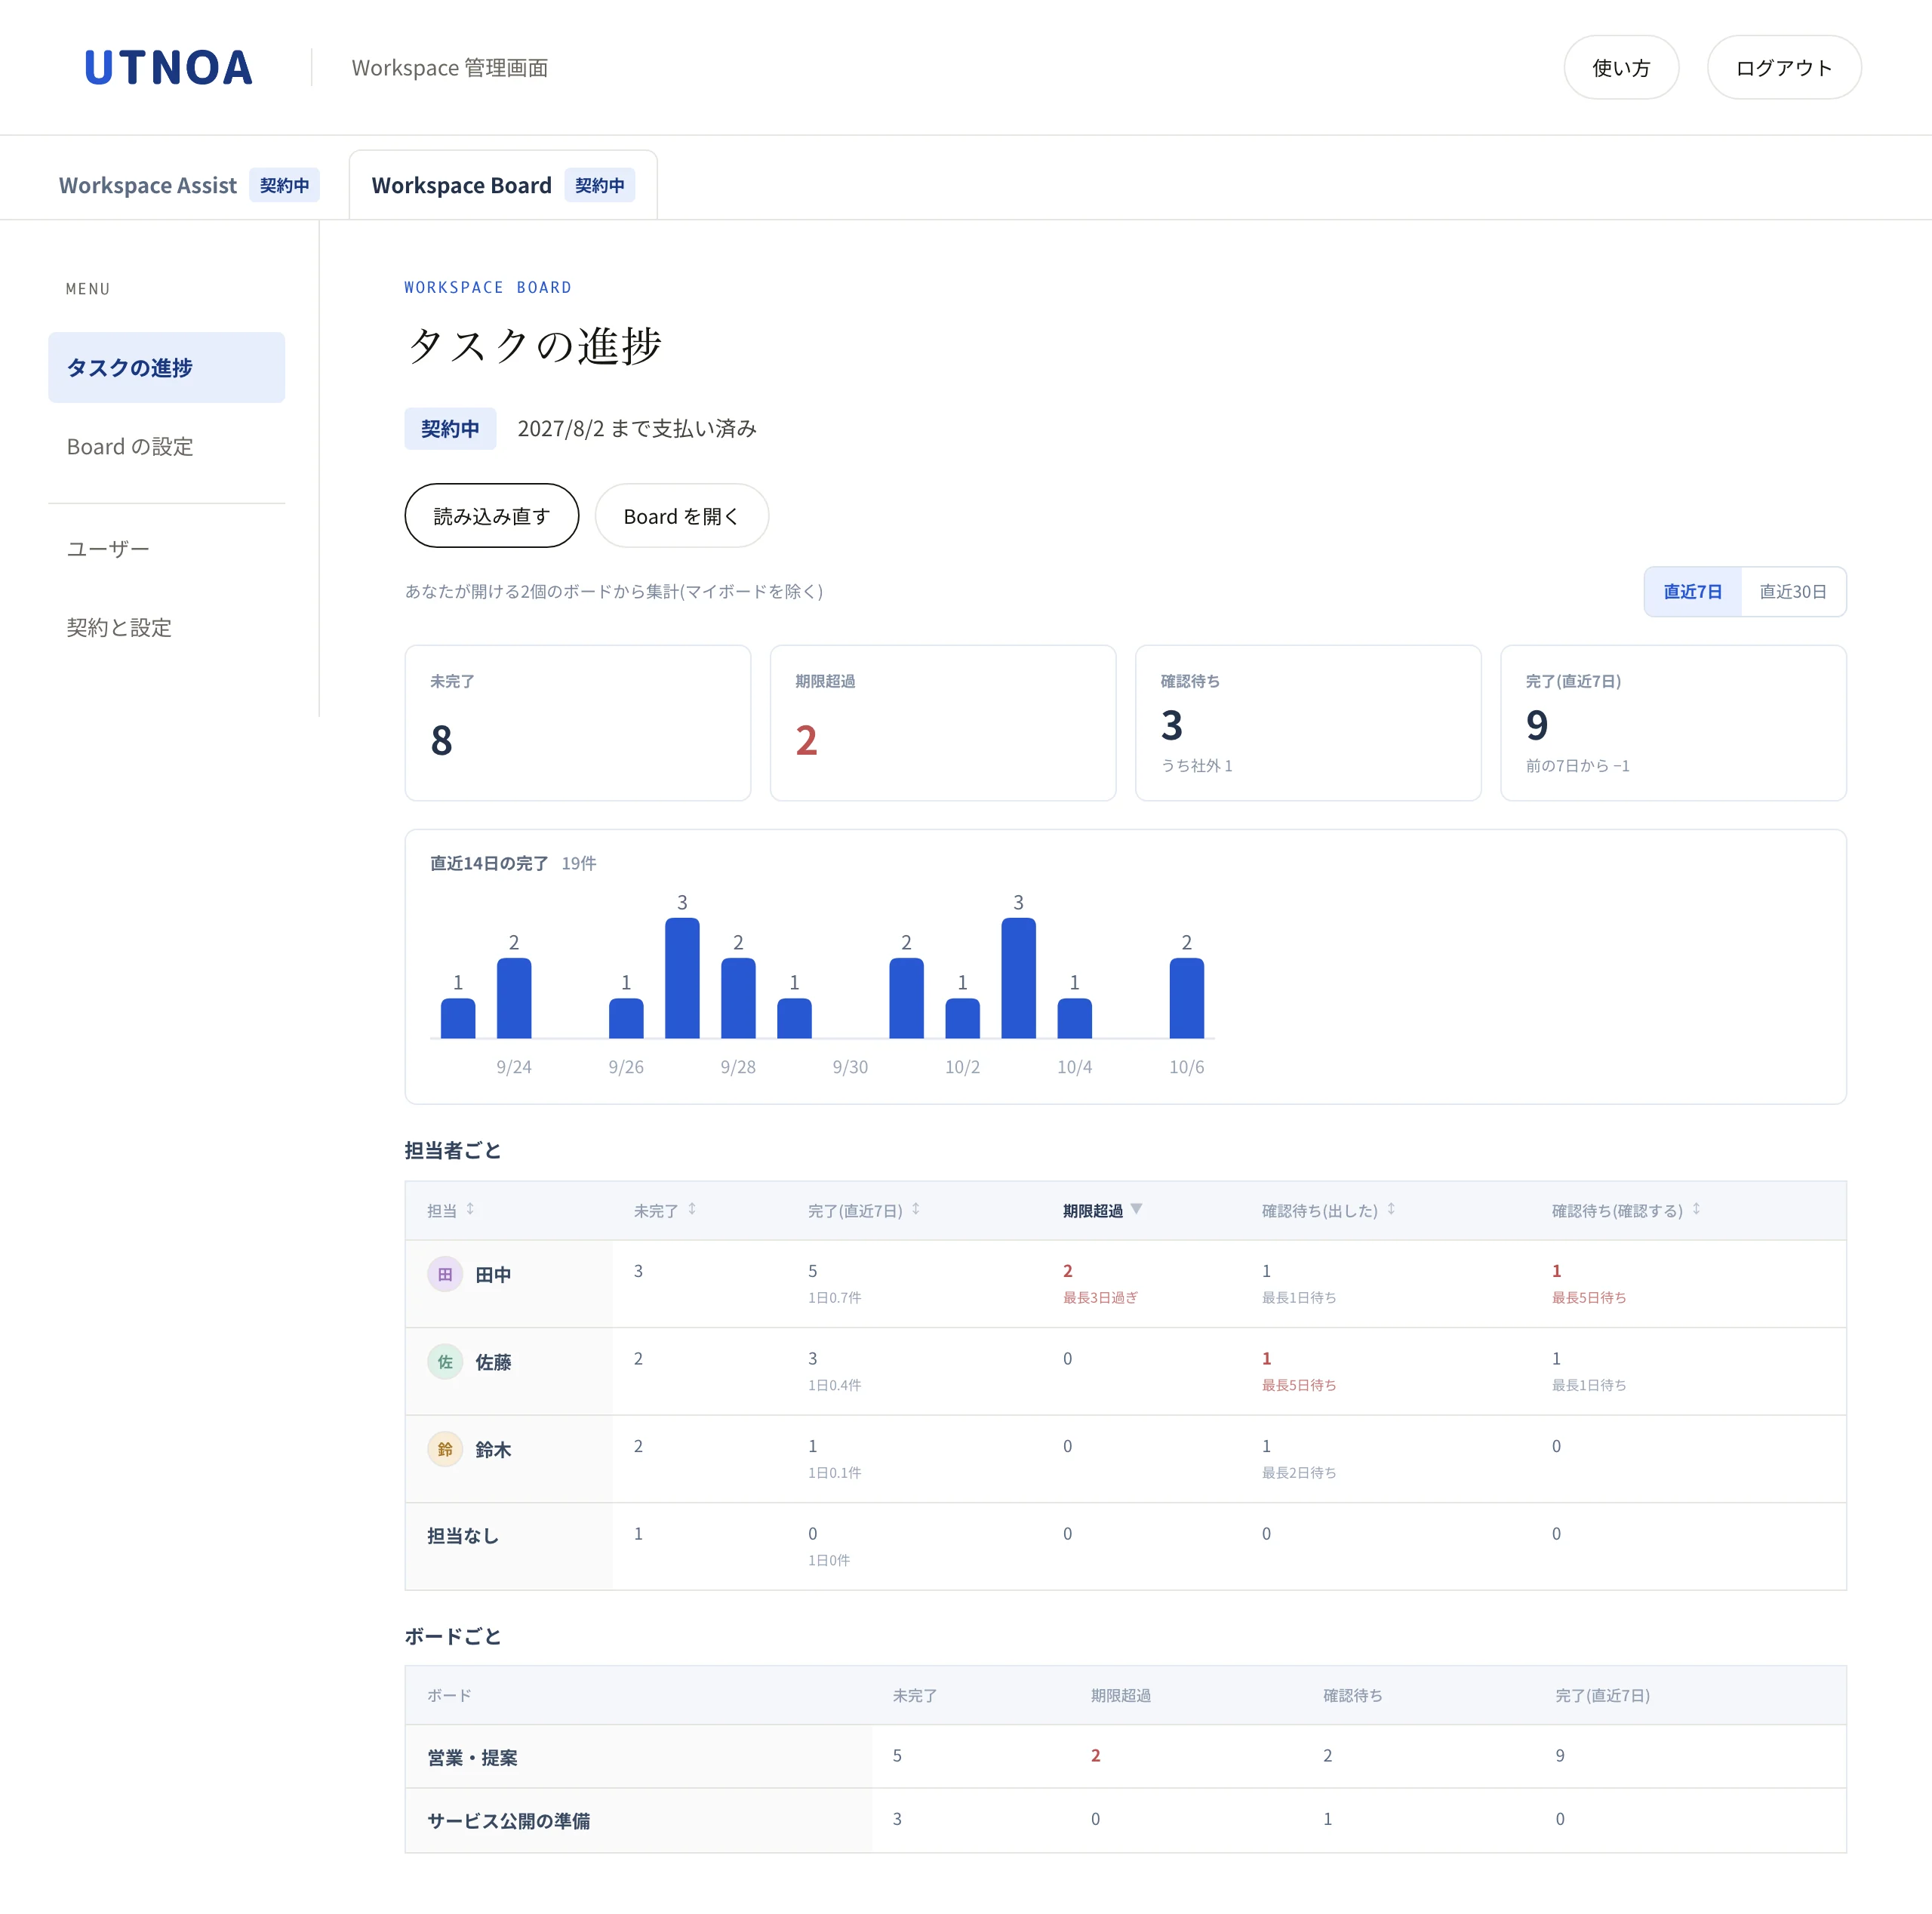
Task: Click the 鈴木 name in the table
Action: click(493, 1450)
